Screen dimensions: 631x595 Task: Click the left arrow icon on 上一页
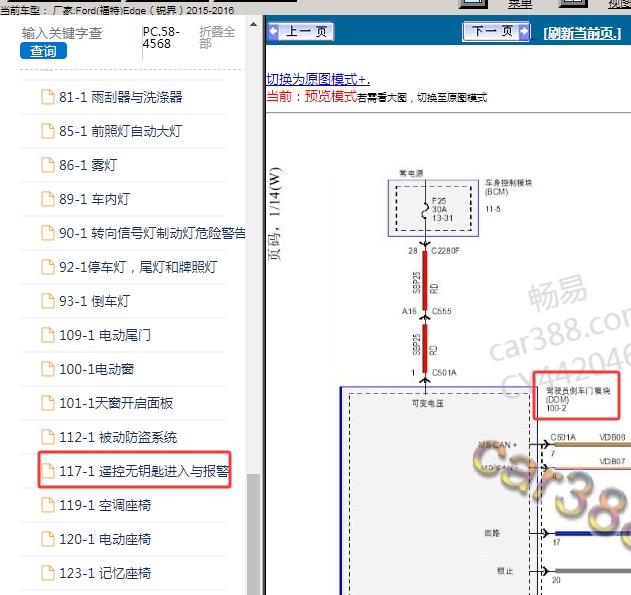coord(274,31)
